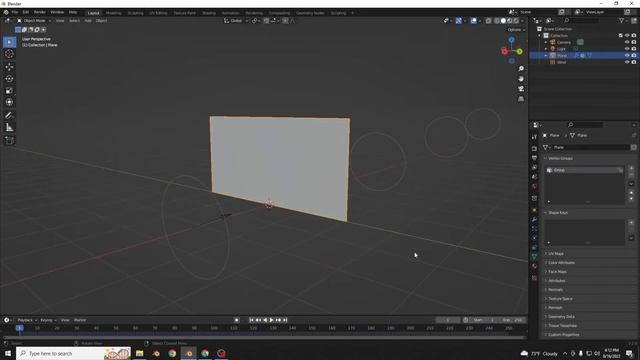Open the File menu
The height and width of the screenshot is (360, 640).
click(x=15, y=12)
